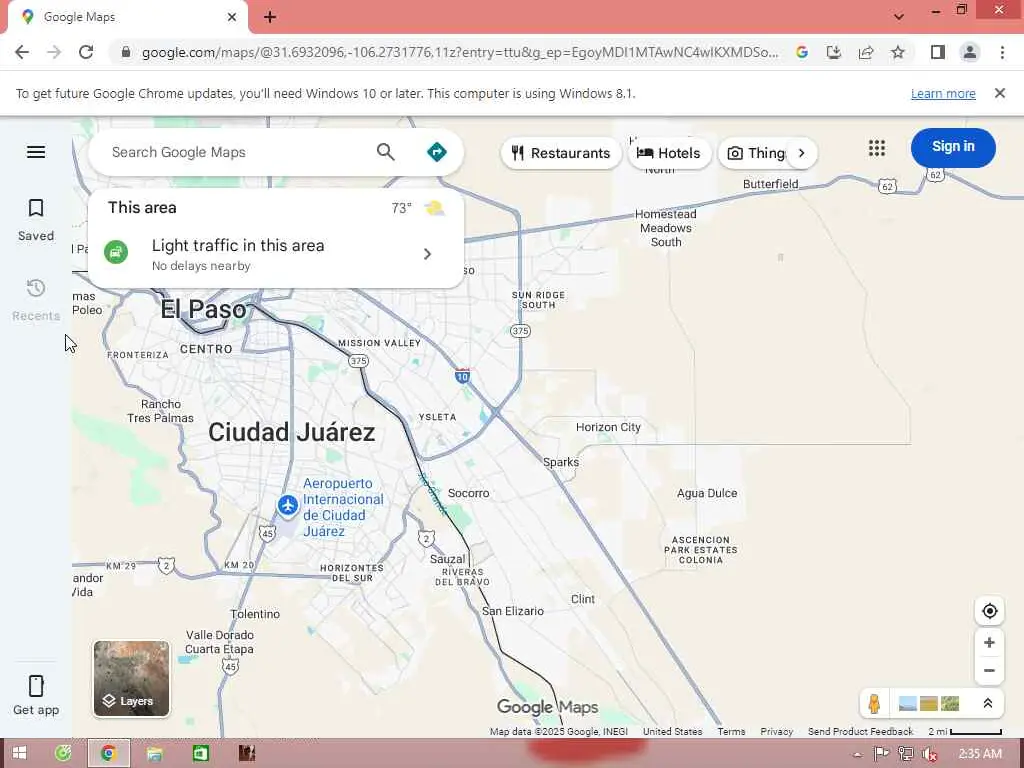Open the Privacy link
The height and width of the screenshot is (768, 1024).
pyautogui.click(x=776, y=731)
